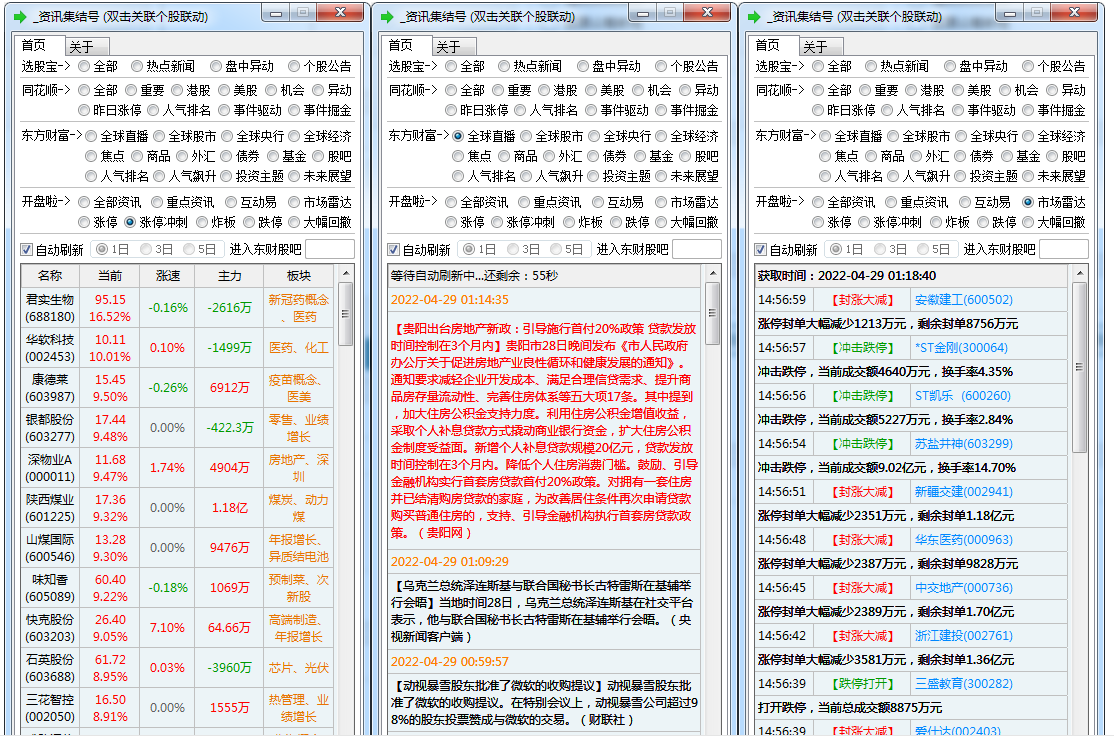Click the scroll-up arrow of the left window list
1114x736 pixels.
346,274
